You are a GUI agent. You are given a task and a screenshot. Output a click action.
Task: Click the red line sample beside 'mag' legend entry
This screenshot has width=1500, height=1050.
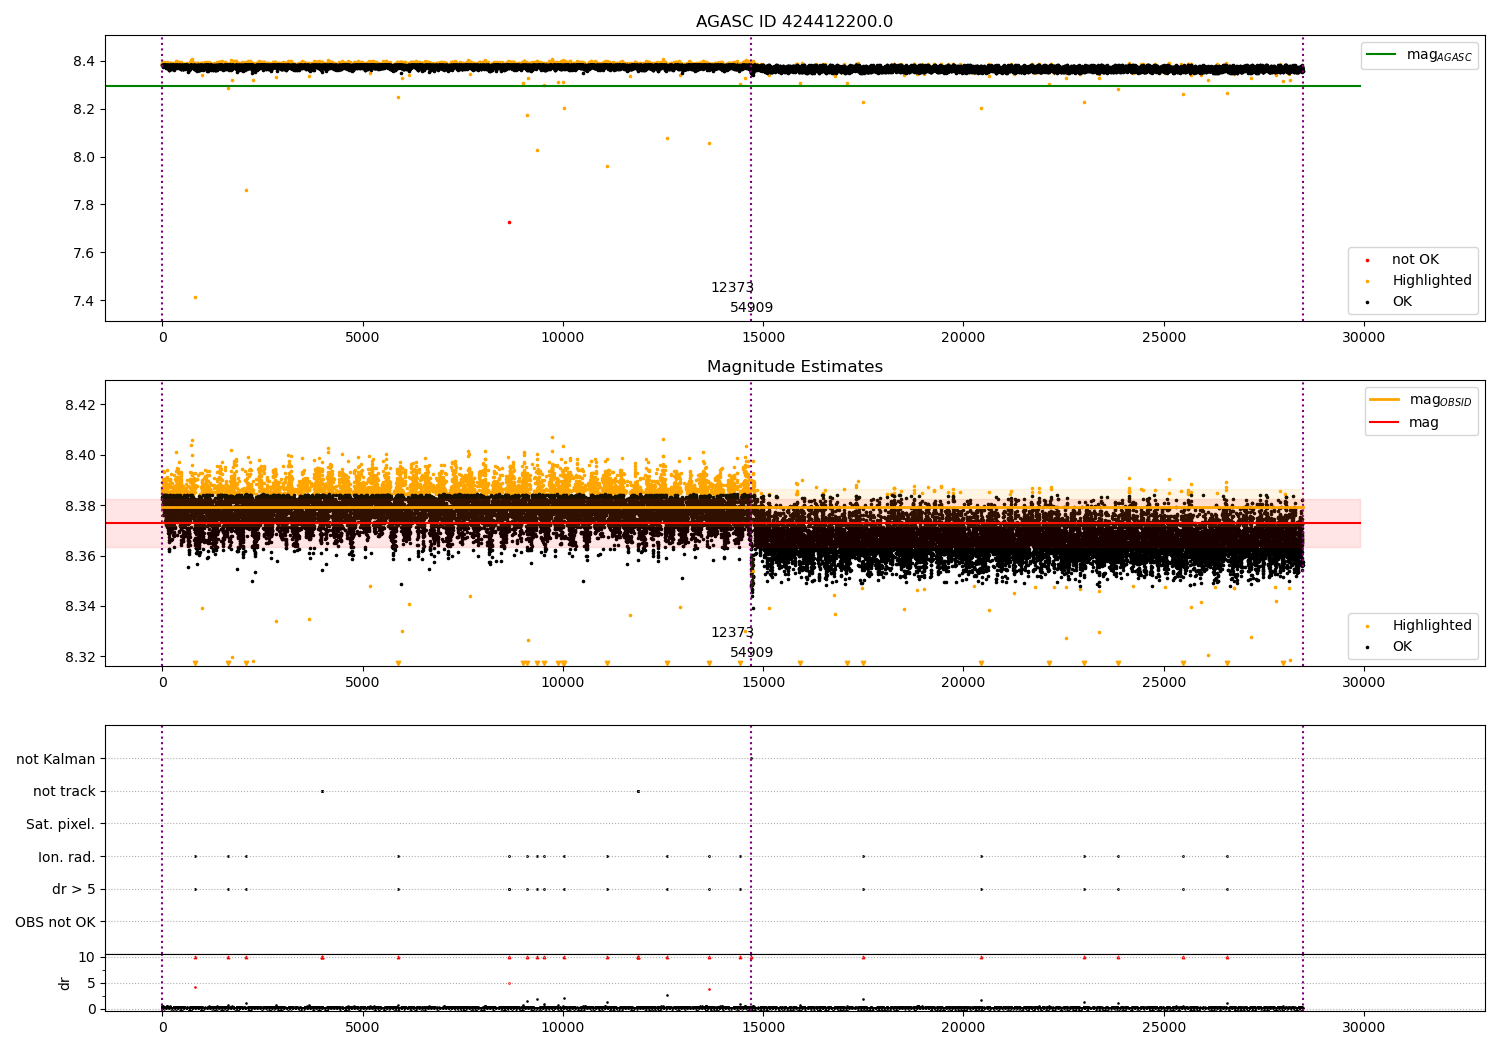(1384, 423)
